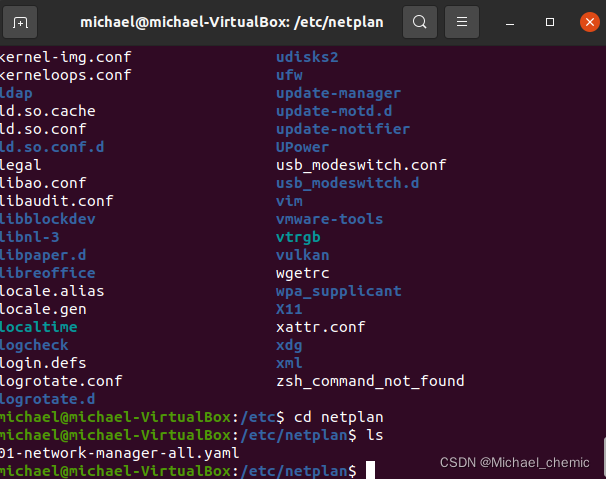
Task: Click the 01-network-manager-all.yaml file name
Action: coord(119,453)
